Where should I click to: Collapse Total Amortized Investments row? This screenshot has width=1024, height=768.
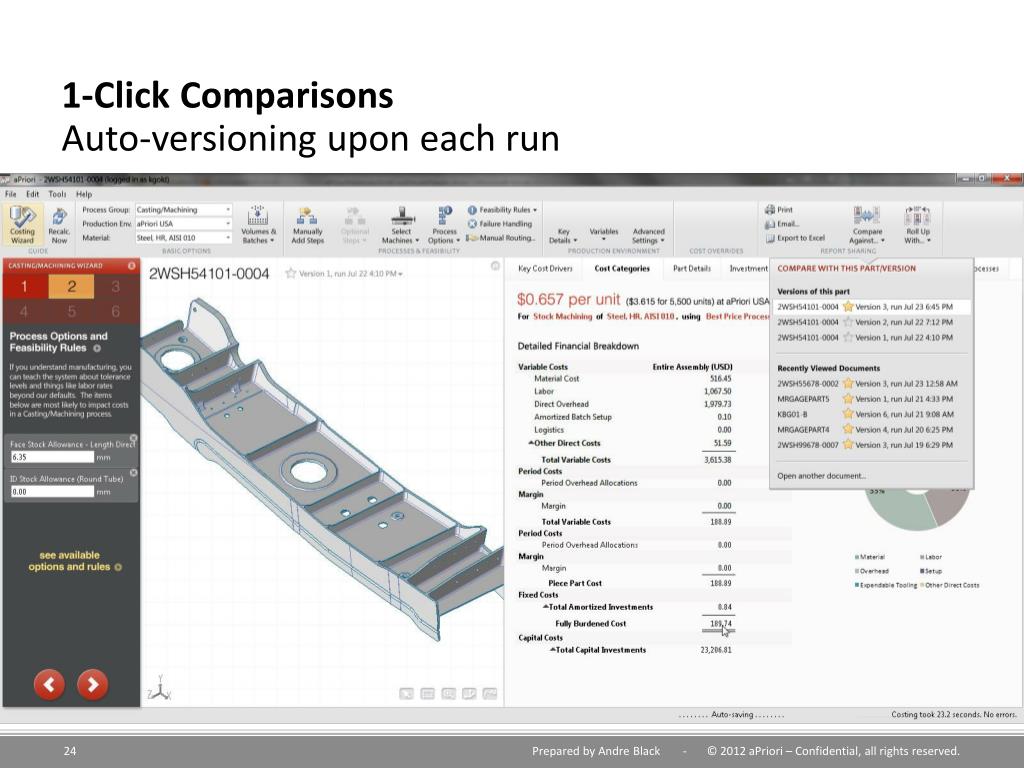click(x=546, y=607)
